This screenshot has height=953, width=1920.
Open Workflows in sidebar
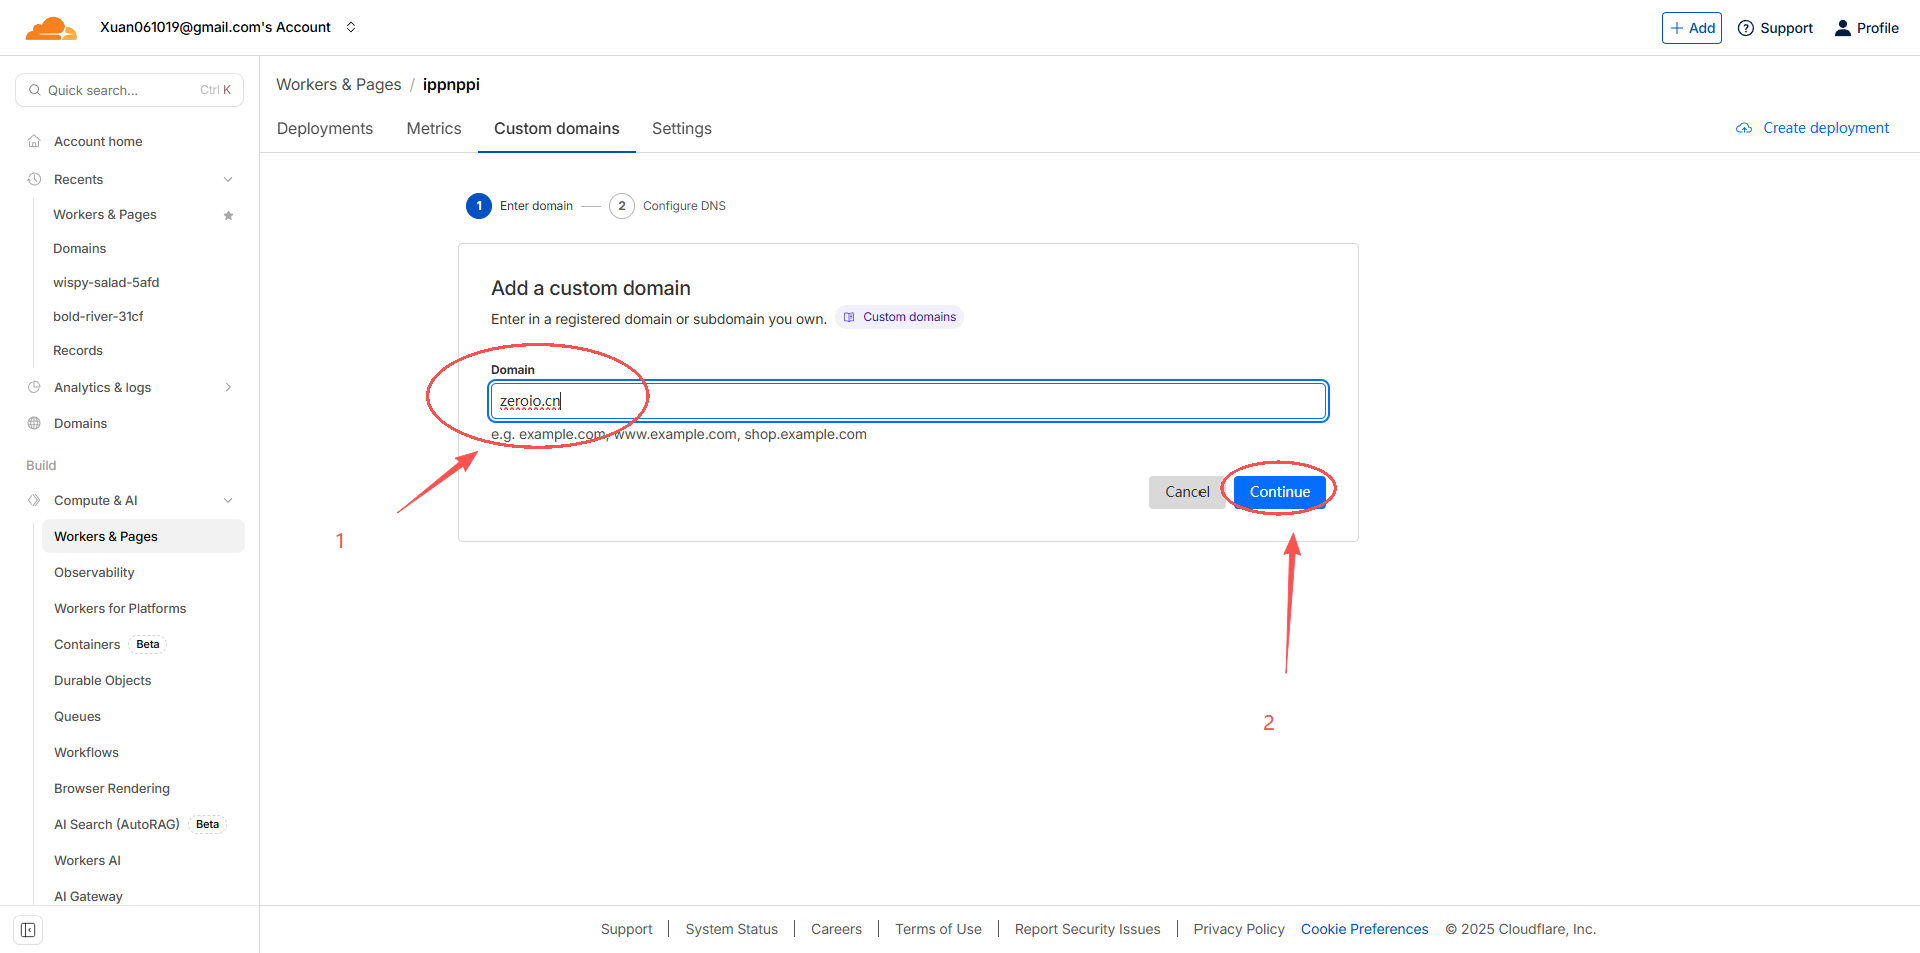pyautogui.click(x=86, y=752)
